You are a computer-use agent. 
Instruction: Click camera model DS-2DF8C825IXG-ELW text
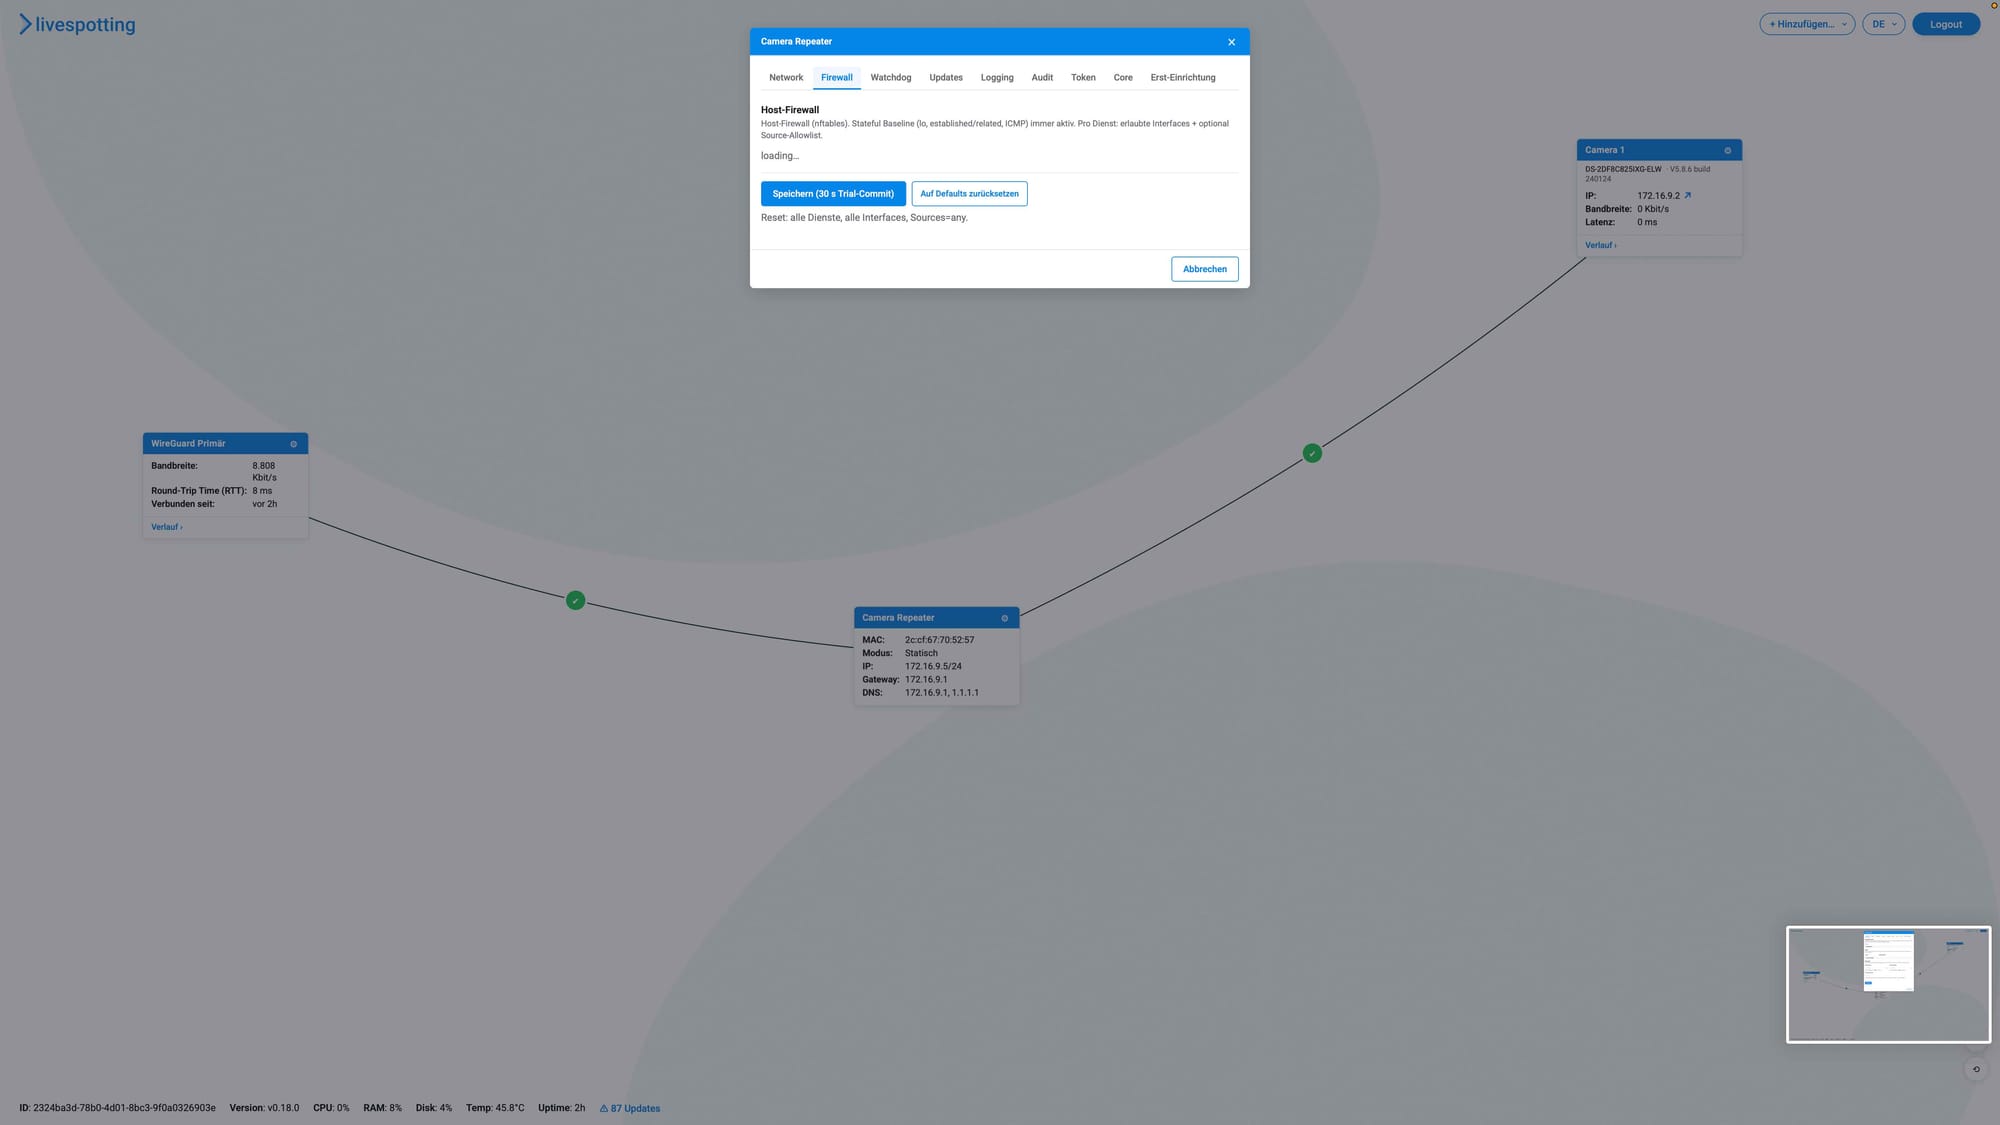[x=1623, y=169]
